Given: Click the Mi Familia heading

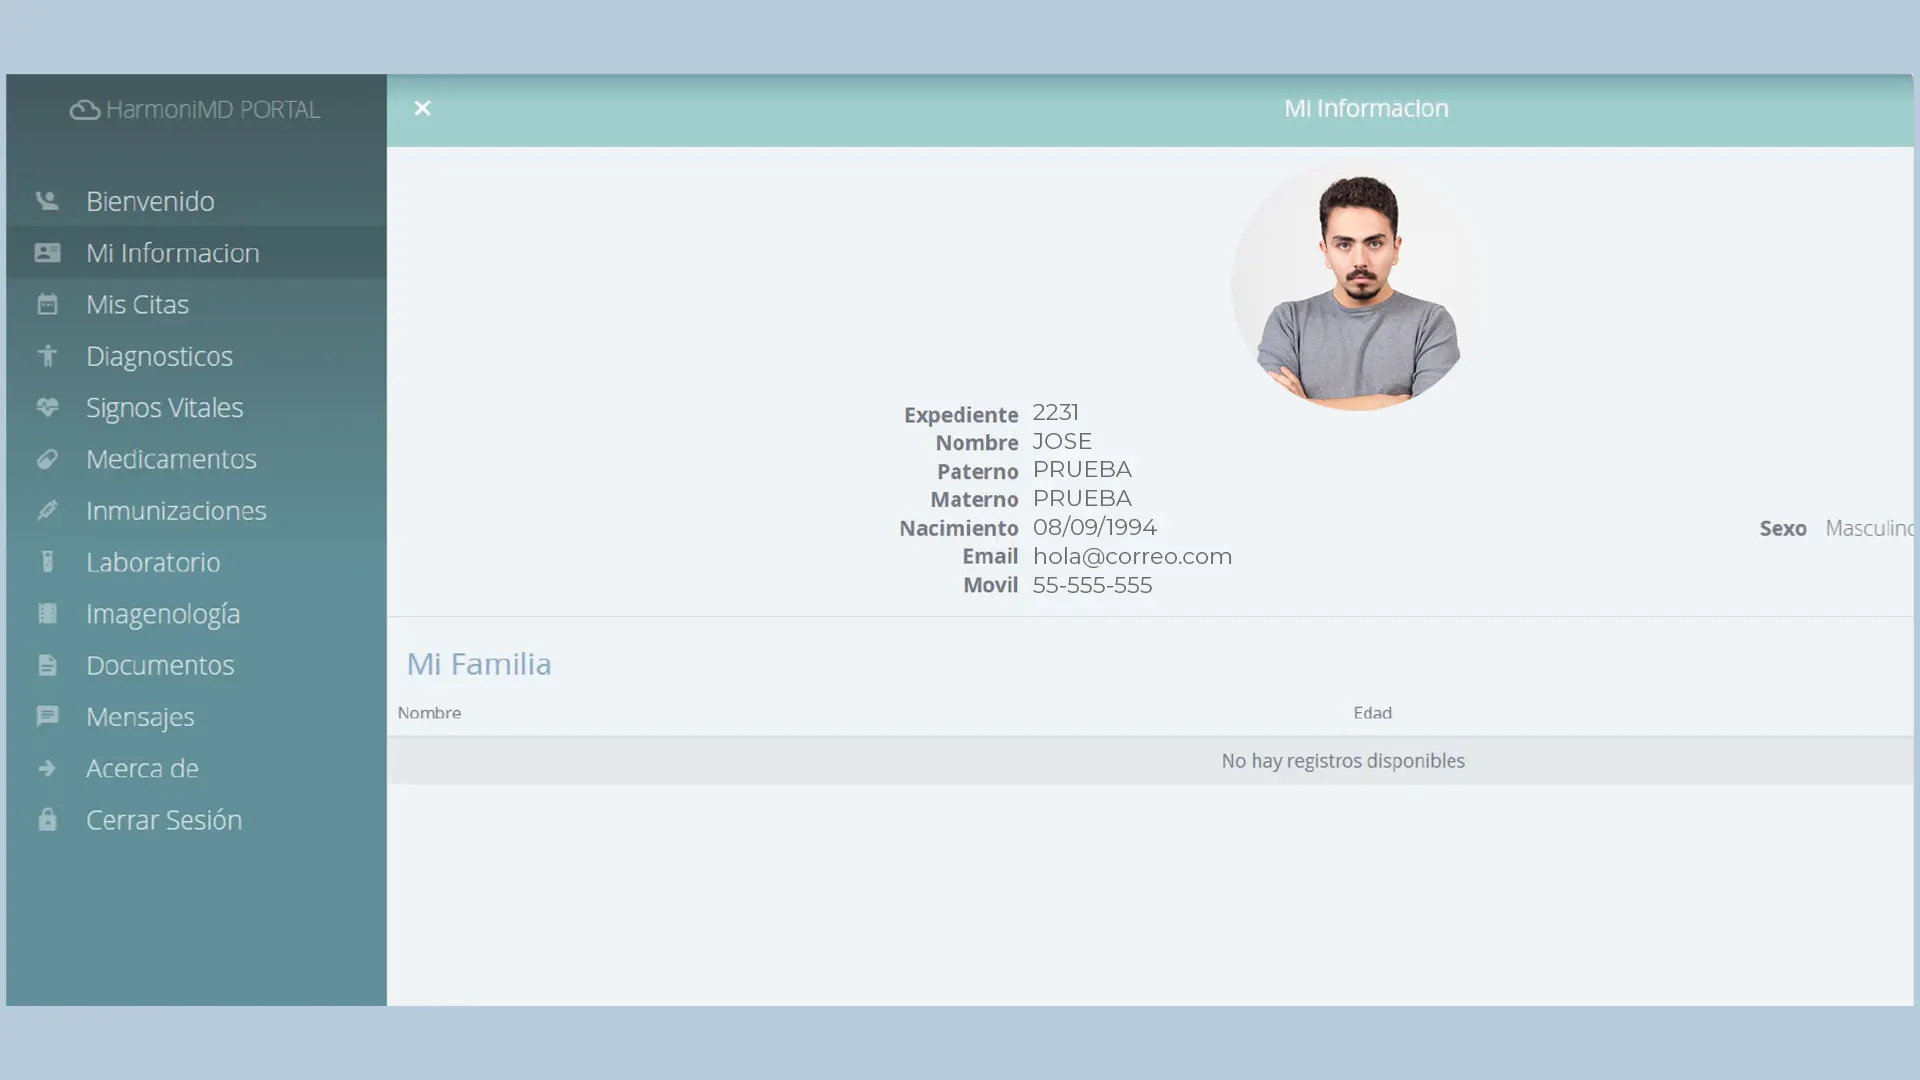Looking at the screenshot, I should tap(479, 664).
